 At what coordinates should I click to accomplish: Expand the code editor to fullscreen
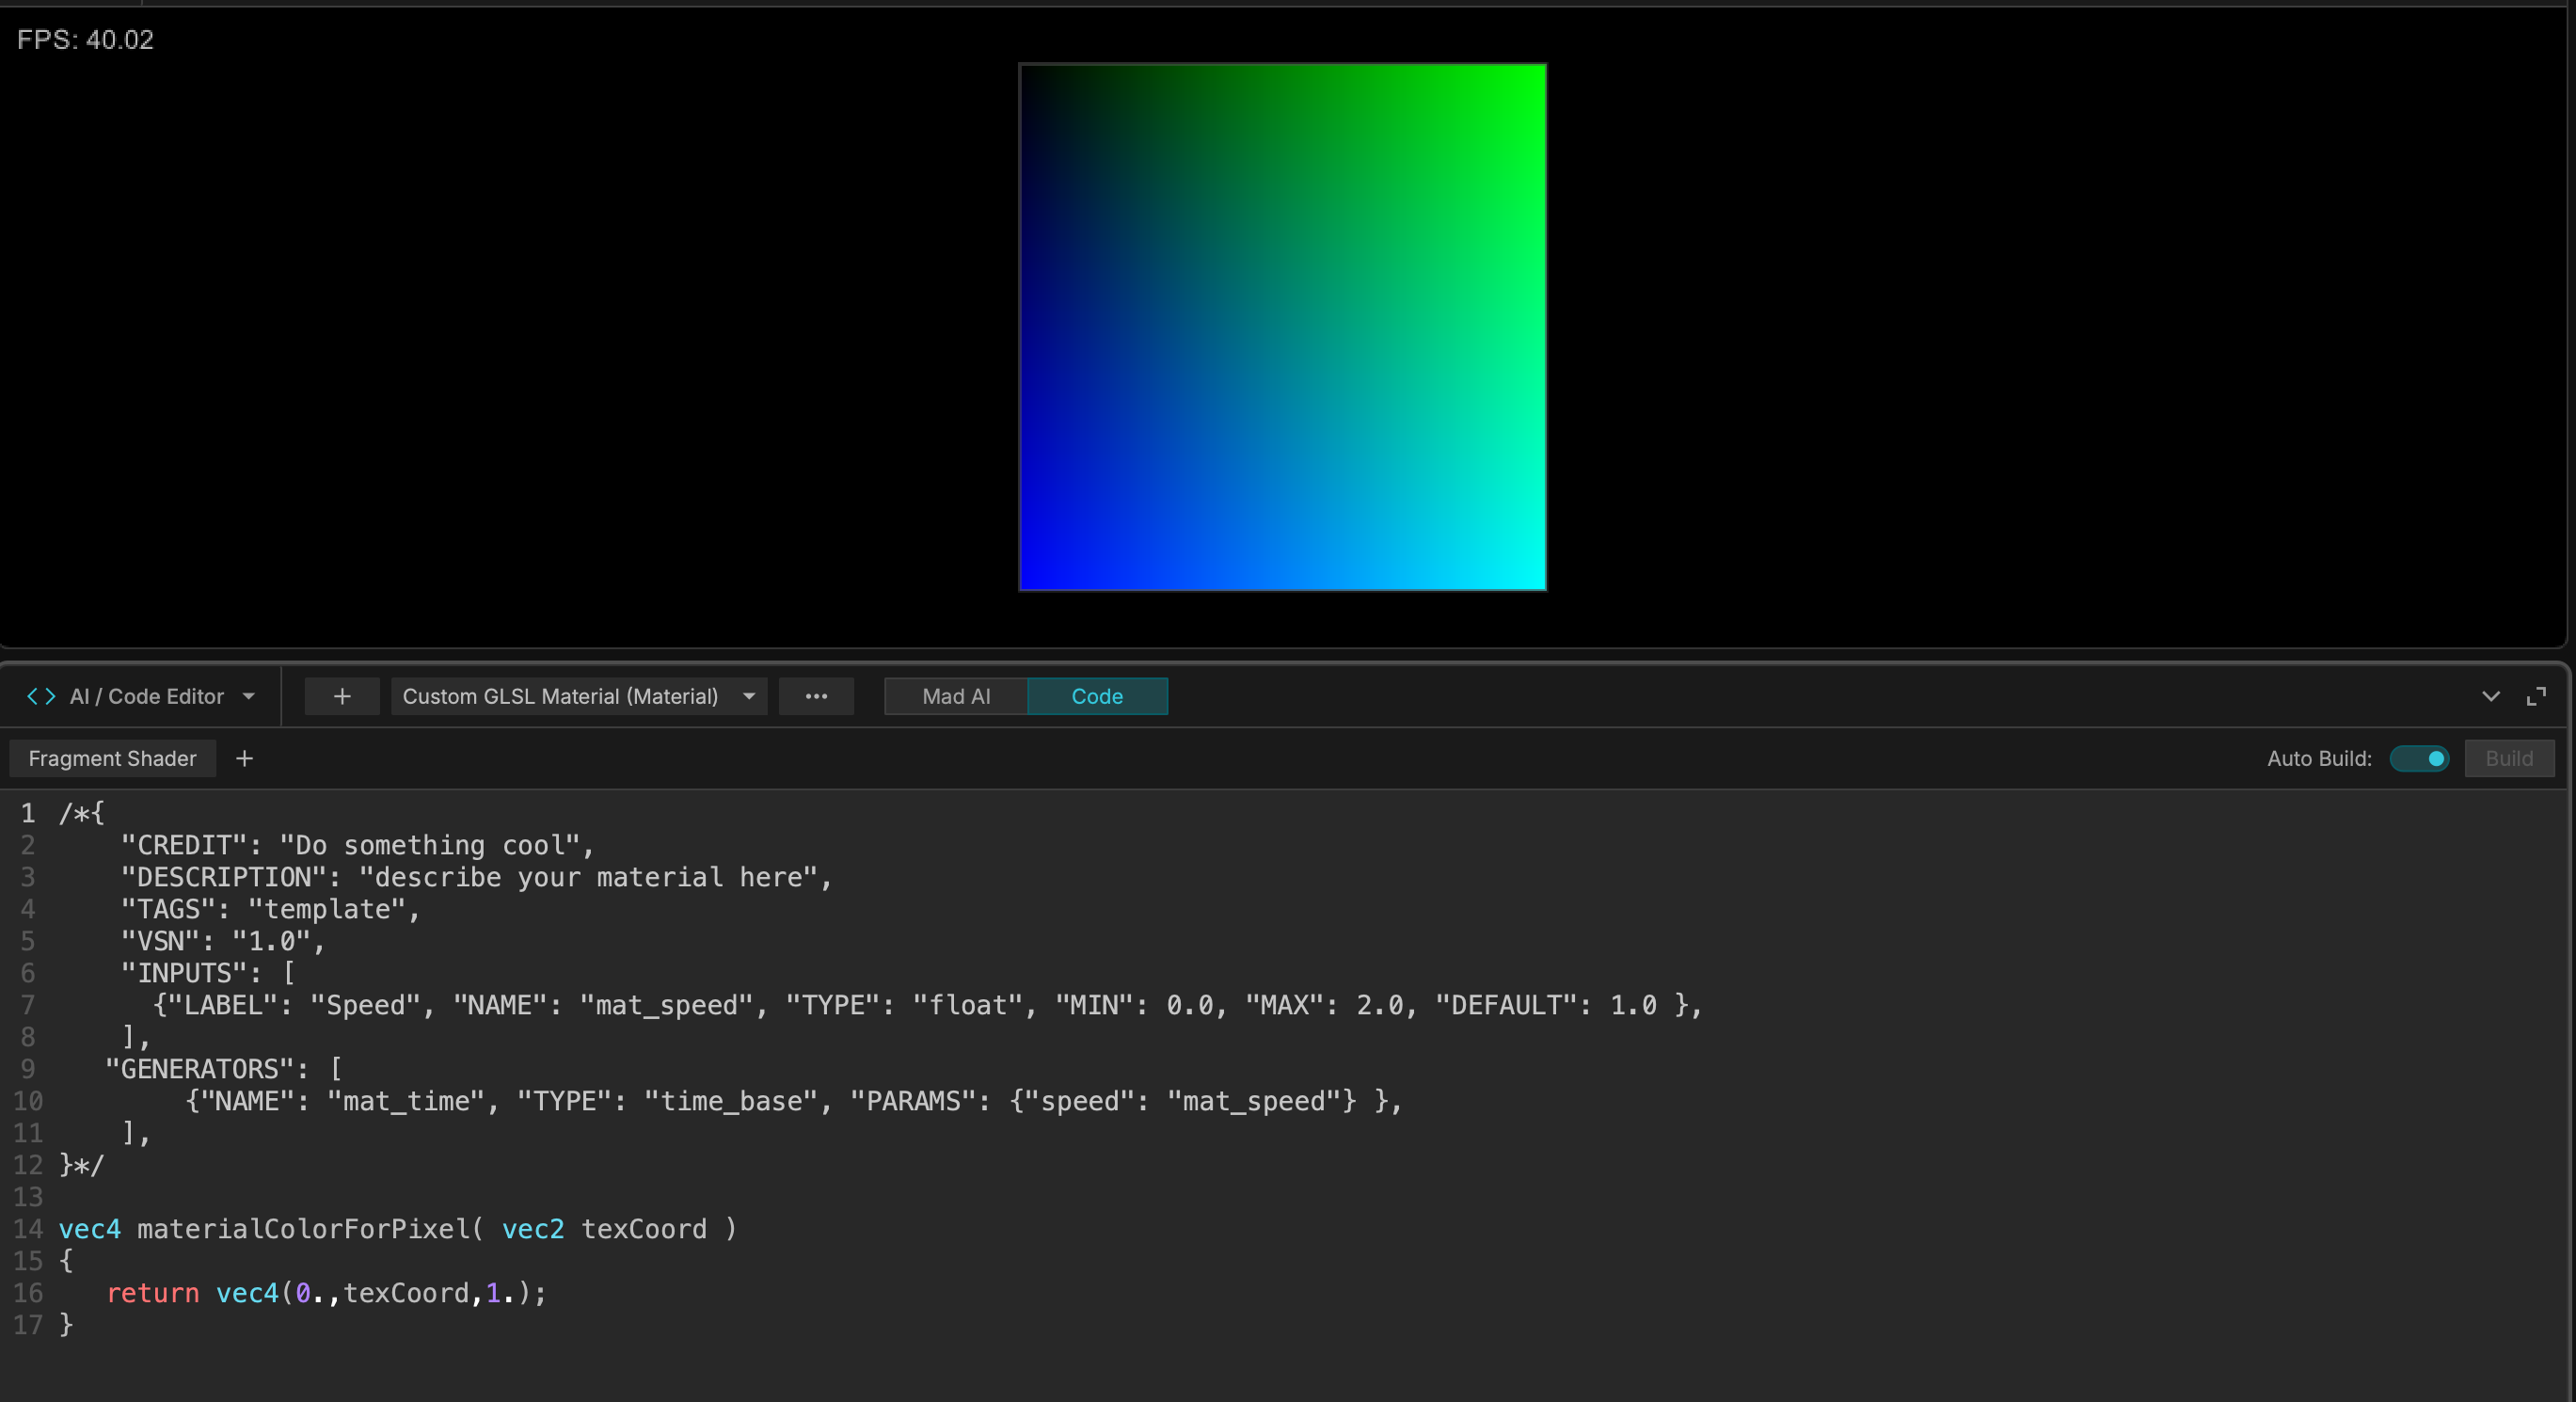click(x=2536, y=696)
